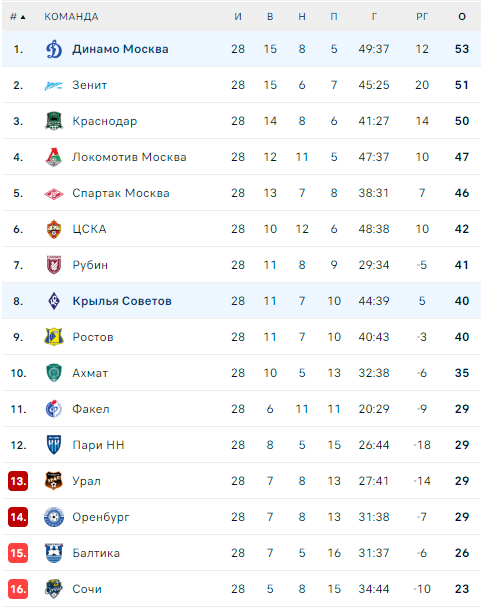481x608 pixels.
Task: Click the Sochi club logo
Action: [x=54, y=589]
